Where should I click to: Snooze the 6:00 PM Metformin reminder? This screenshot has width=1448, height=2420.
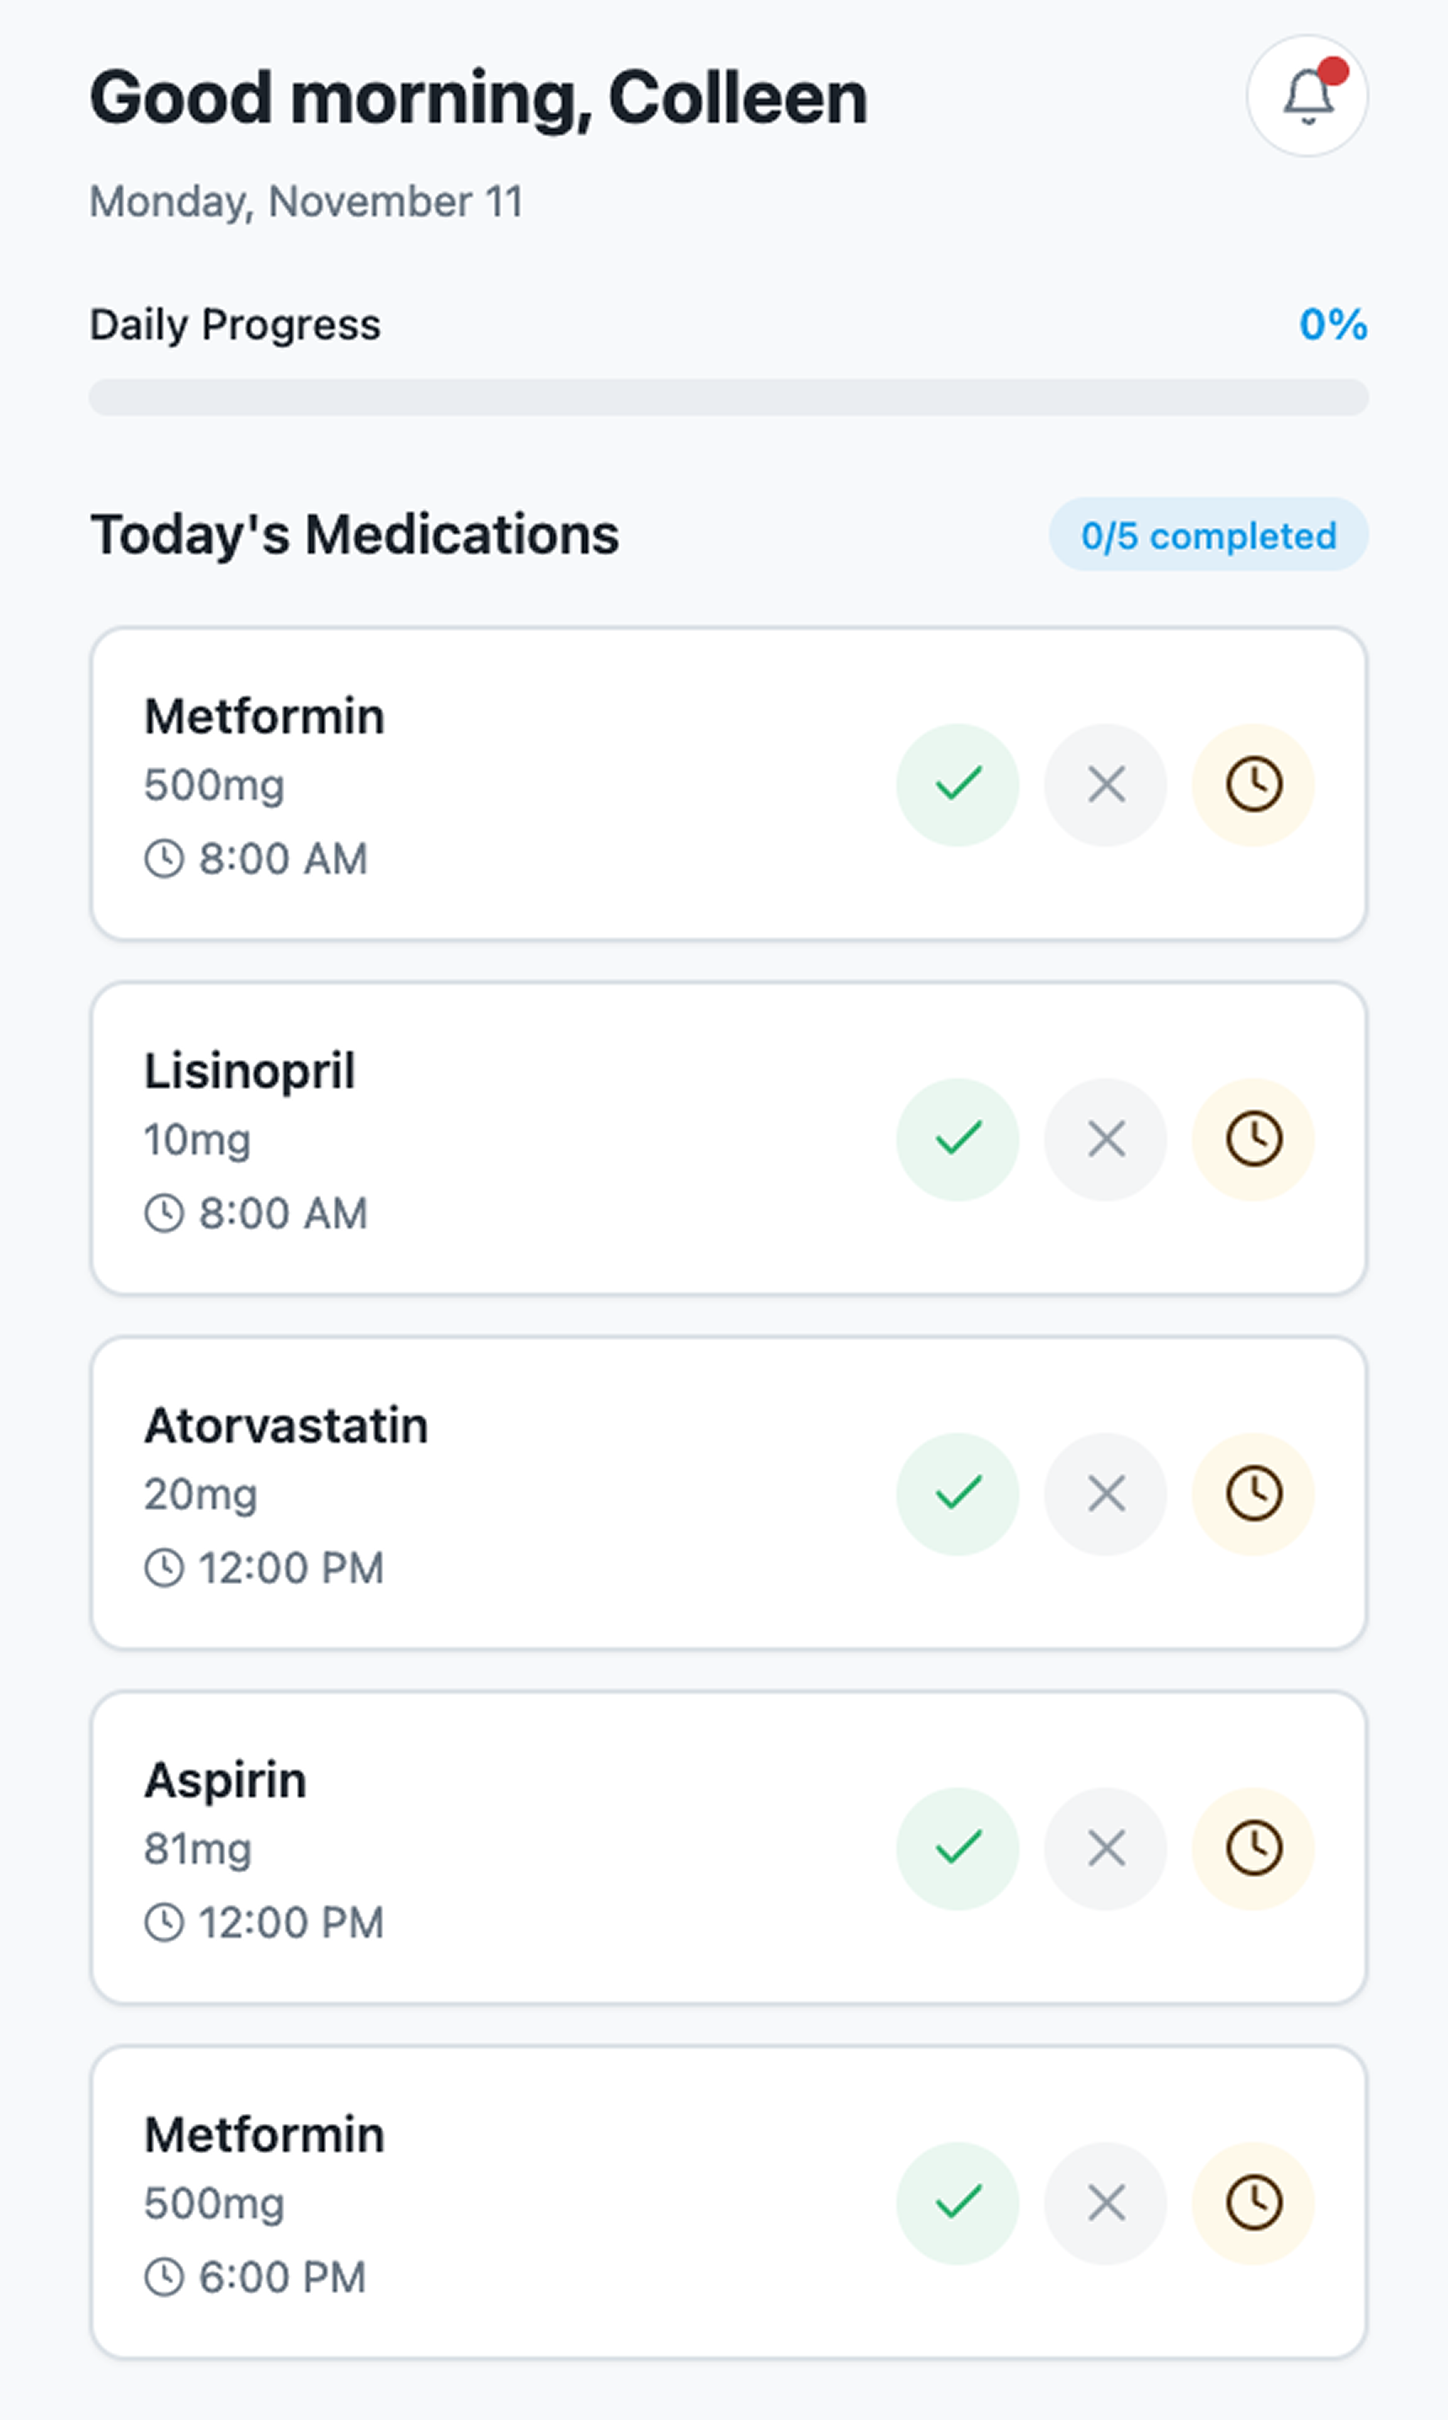[x=1253, y=2203]
